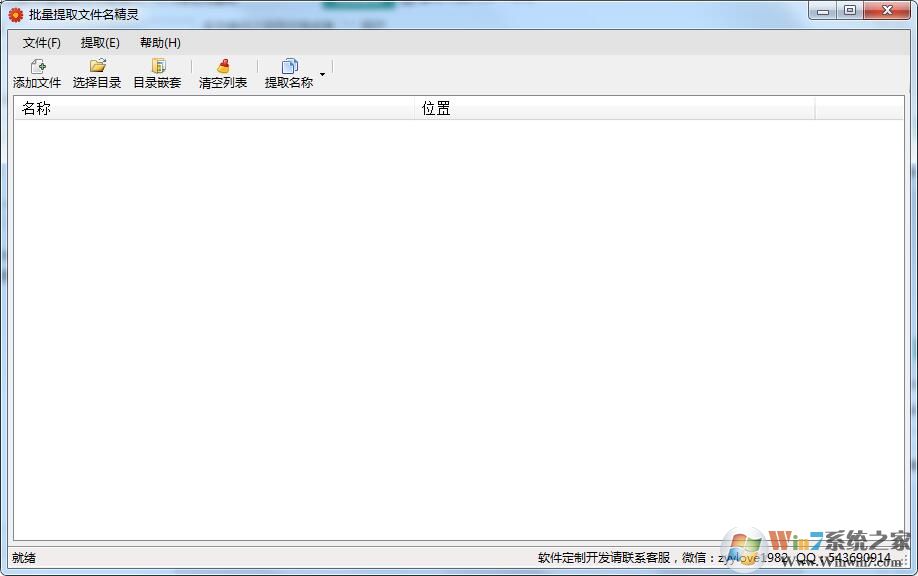Click the 位置 column header
The image size is (918, 576).
[435, 108]
